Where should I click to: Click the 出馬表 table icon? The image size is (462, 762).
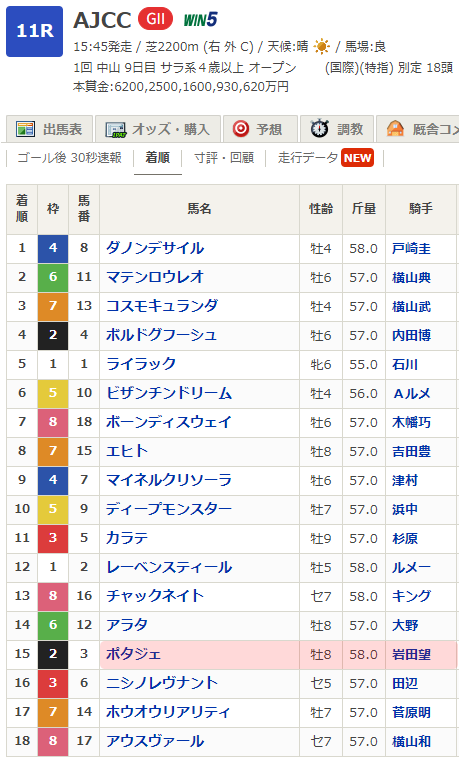click(25, 129)
